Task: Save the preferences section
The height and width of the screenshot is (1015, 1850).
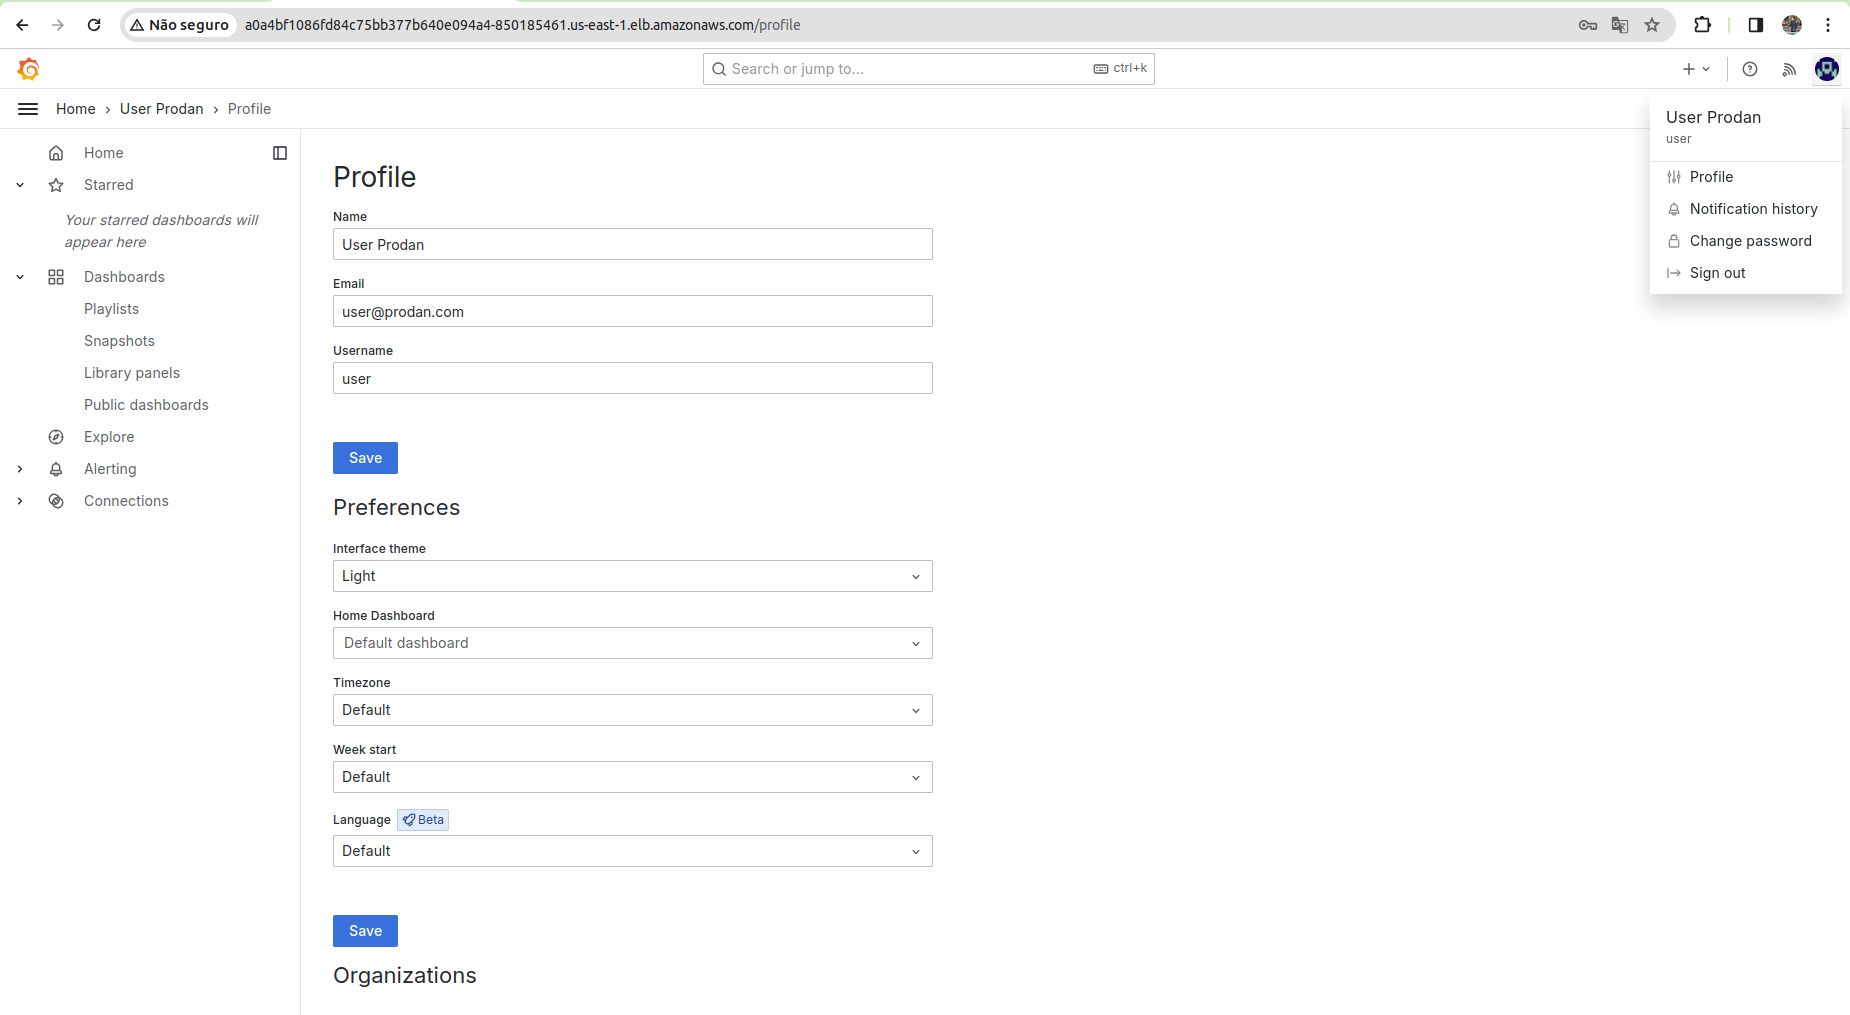Action: click(x=365, y=931)
